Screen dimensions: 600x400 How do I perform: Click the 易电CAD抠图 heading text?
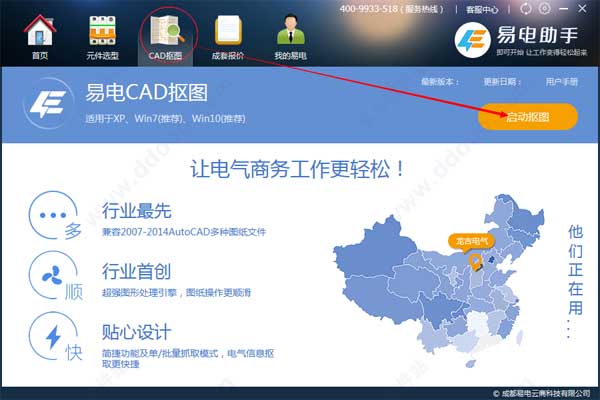147,93
